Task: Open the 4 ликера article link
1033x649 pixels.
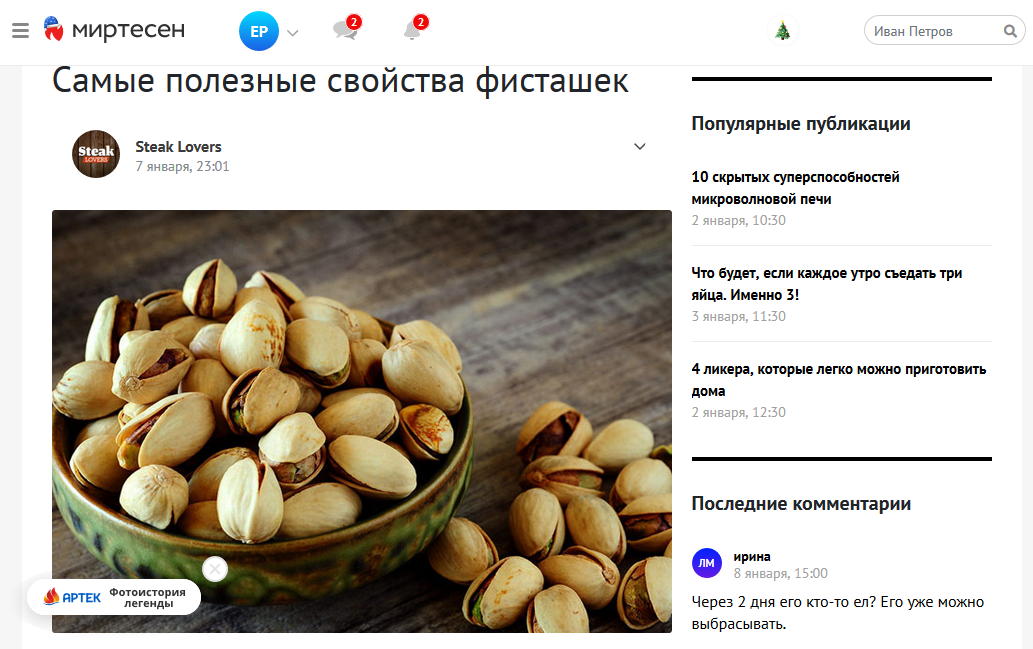Action: click(839, 380)
